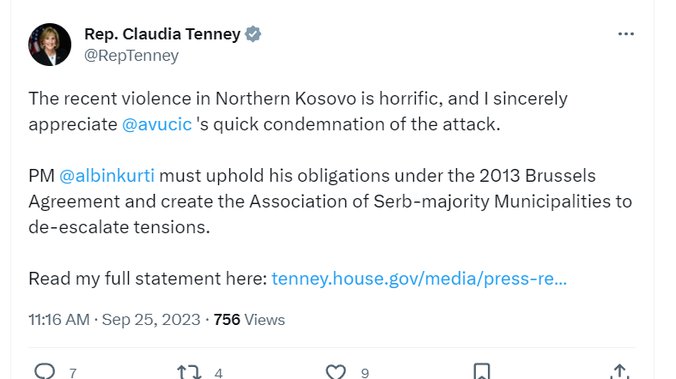Click the like count showing 9
The width and height of the screenshot is (676, 379).
pos(365,373)
